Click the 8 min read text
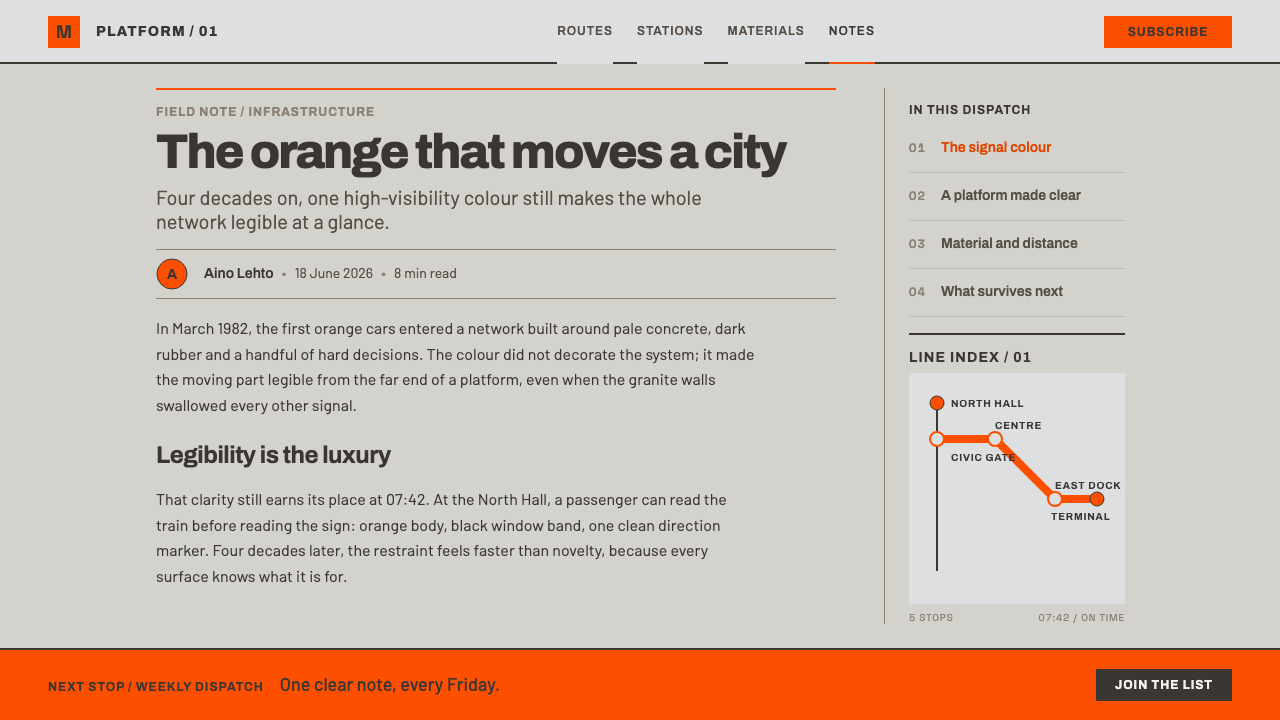Viewport: 1280px width, 720px height. (425, 274)
